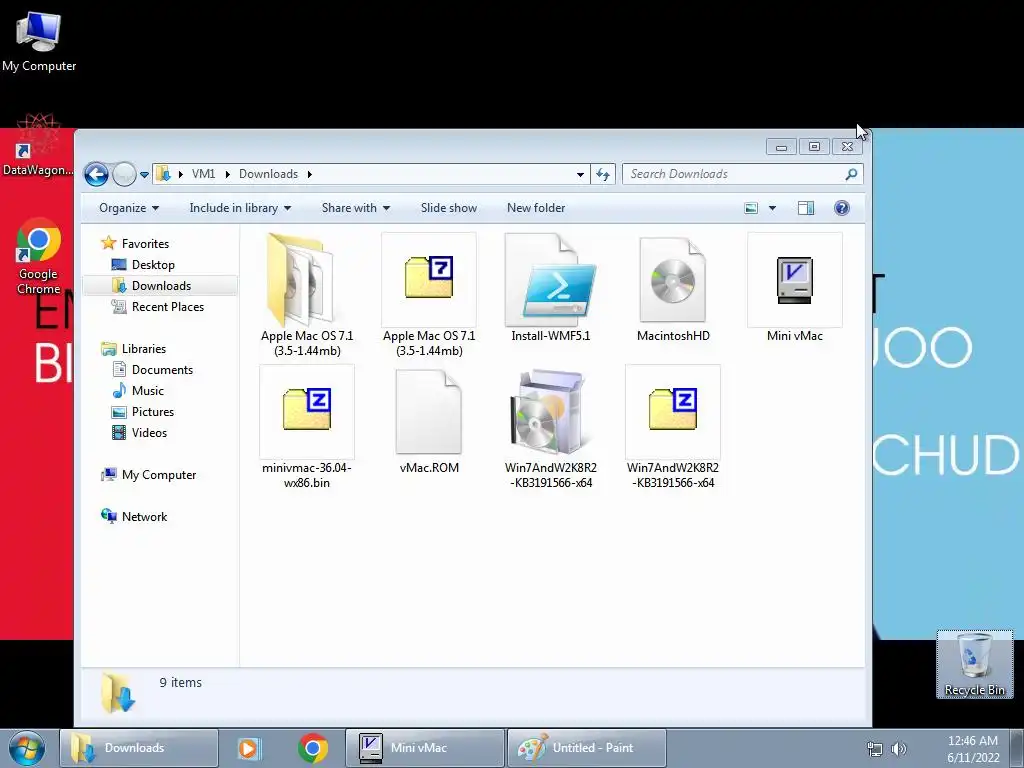This screenshot has height=768, width=1024.
Task: Click the Forward navigation arrow
Action: (x=123, y=174)
